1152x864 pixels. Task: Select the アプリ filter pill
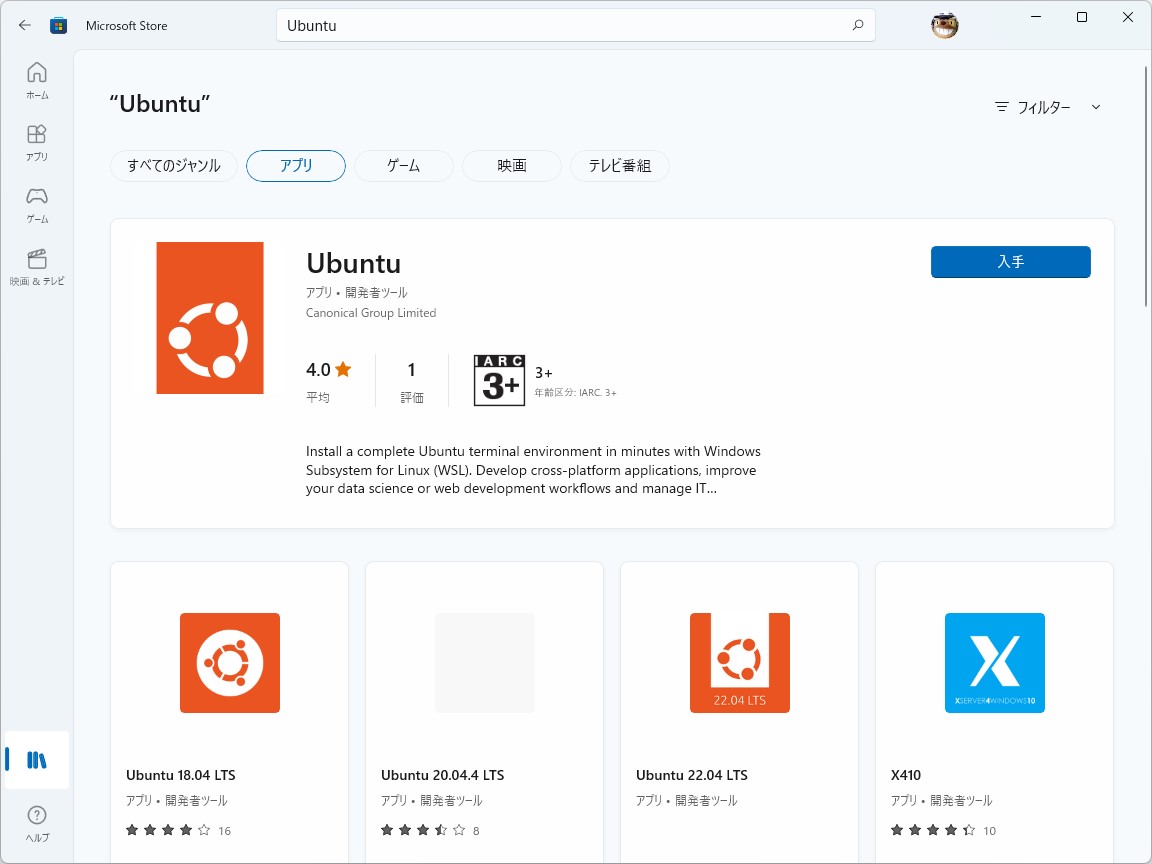[x=295, y=166]
